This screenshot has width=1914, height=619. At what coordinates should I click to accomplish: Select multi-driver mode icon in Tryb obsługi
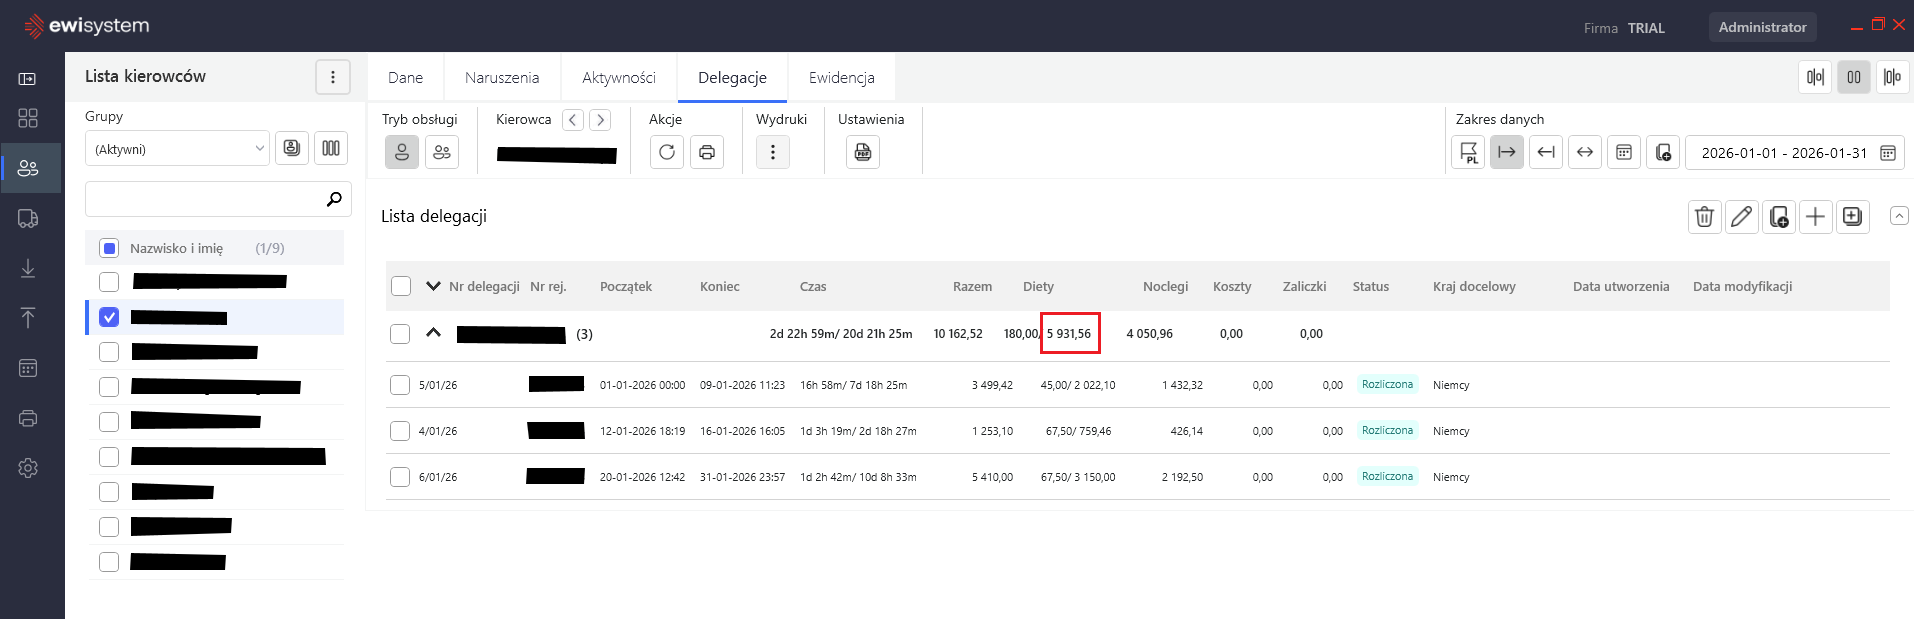(442, 152)
